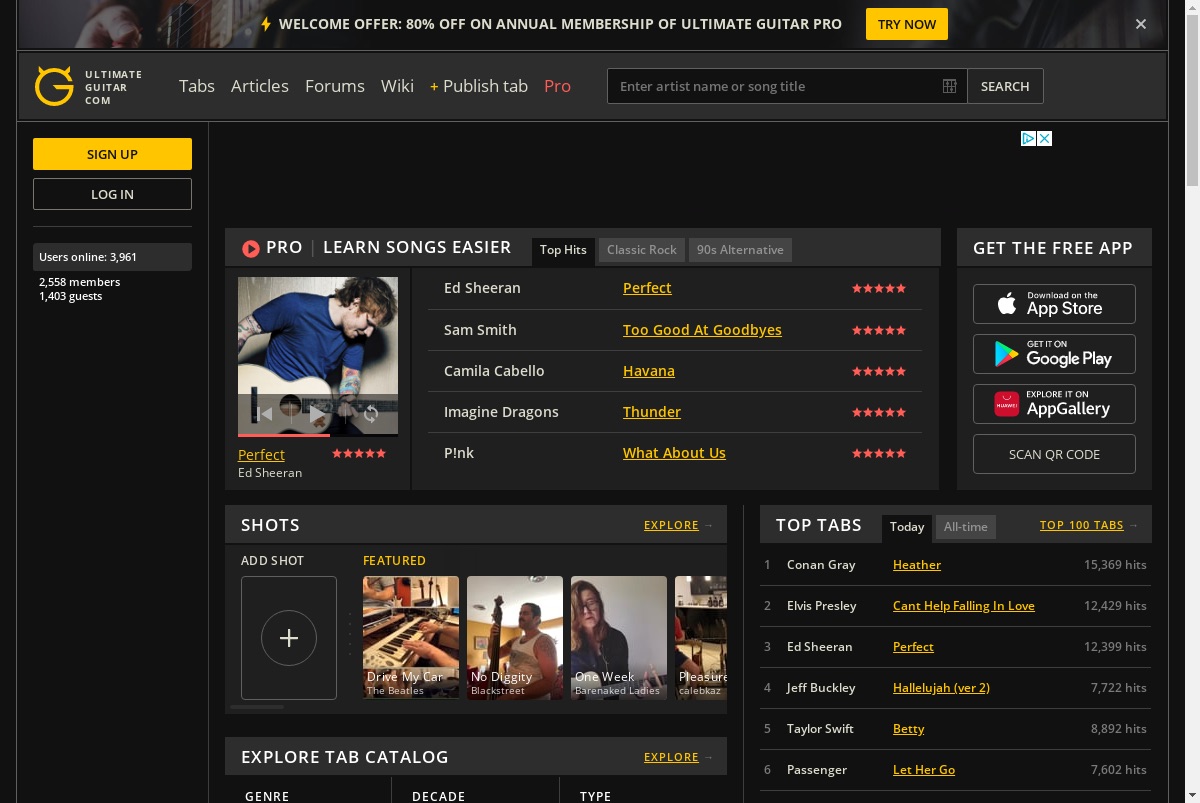The image size is (1200, 803).
Task: Open the Drive My Car shot thumbnail
Action: (x=411, y=637)
